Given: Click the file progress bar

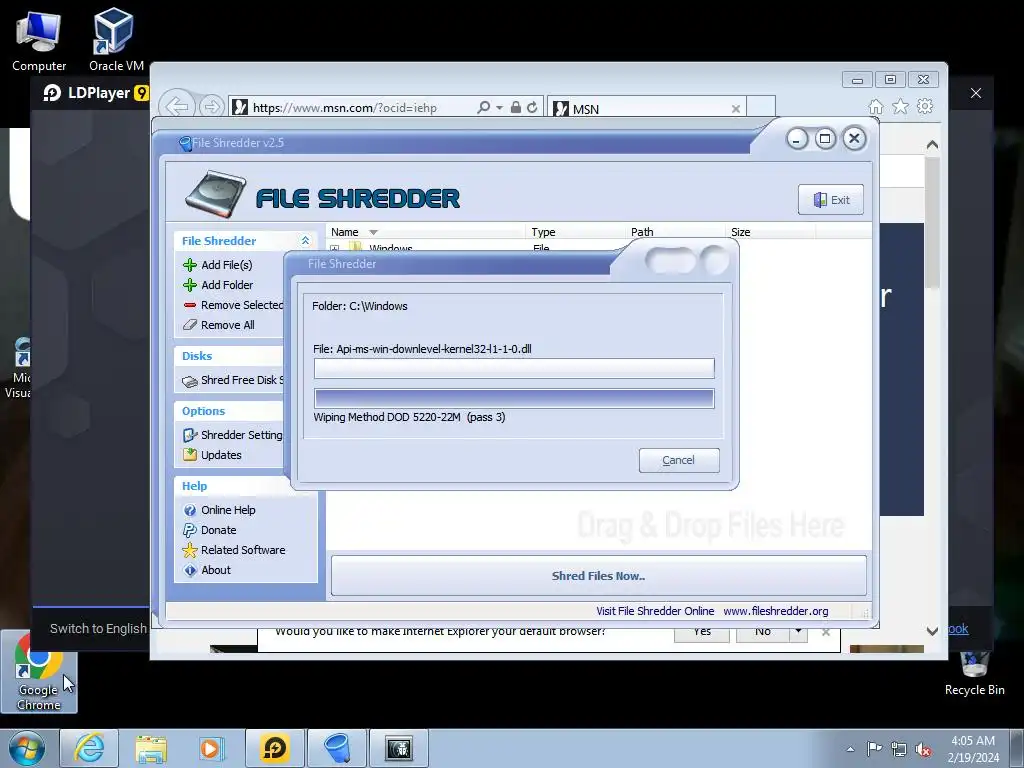Looking at the screenshot, I should point(514,368).
